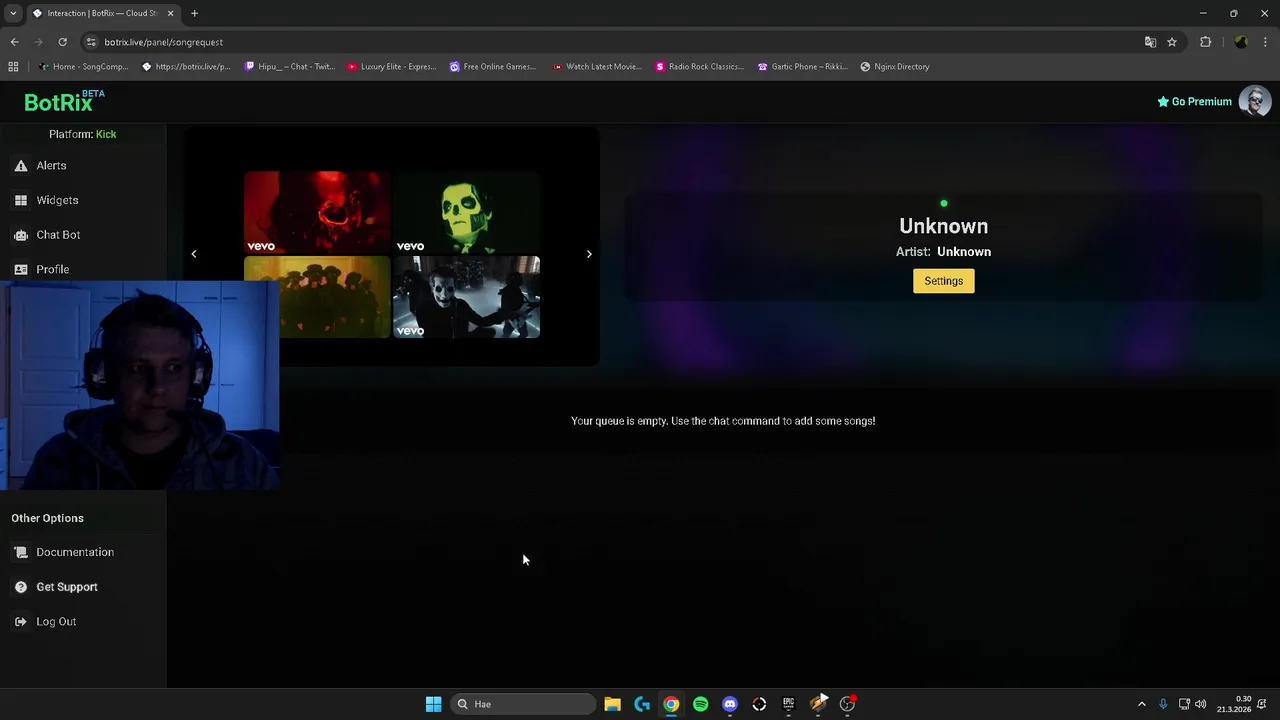The width and height of the screenshot is (1280, 720).
Task: Click the translate page icon
Action: tap(1150, 42)
